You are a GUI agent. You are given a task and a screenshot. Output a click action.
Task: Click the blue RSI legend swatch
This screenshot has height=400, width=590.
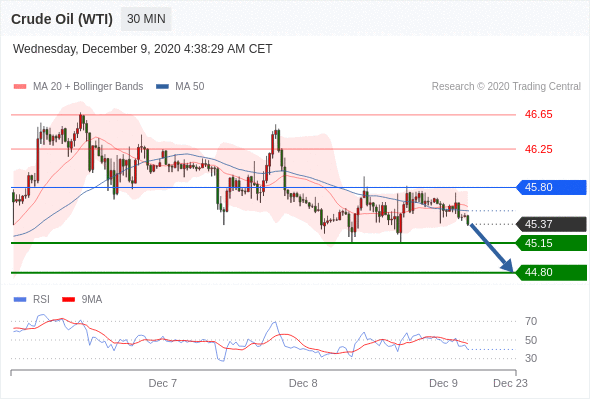point(20,300)
